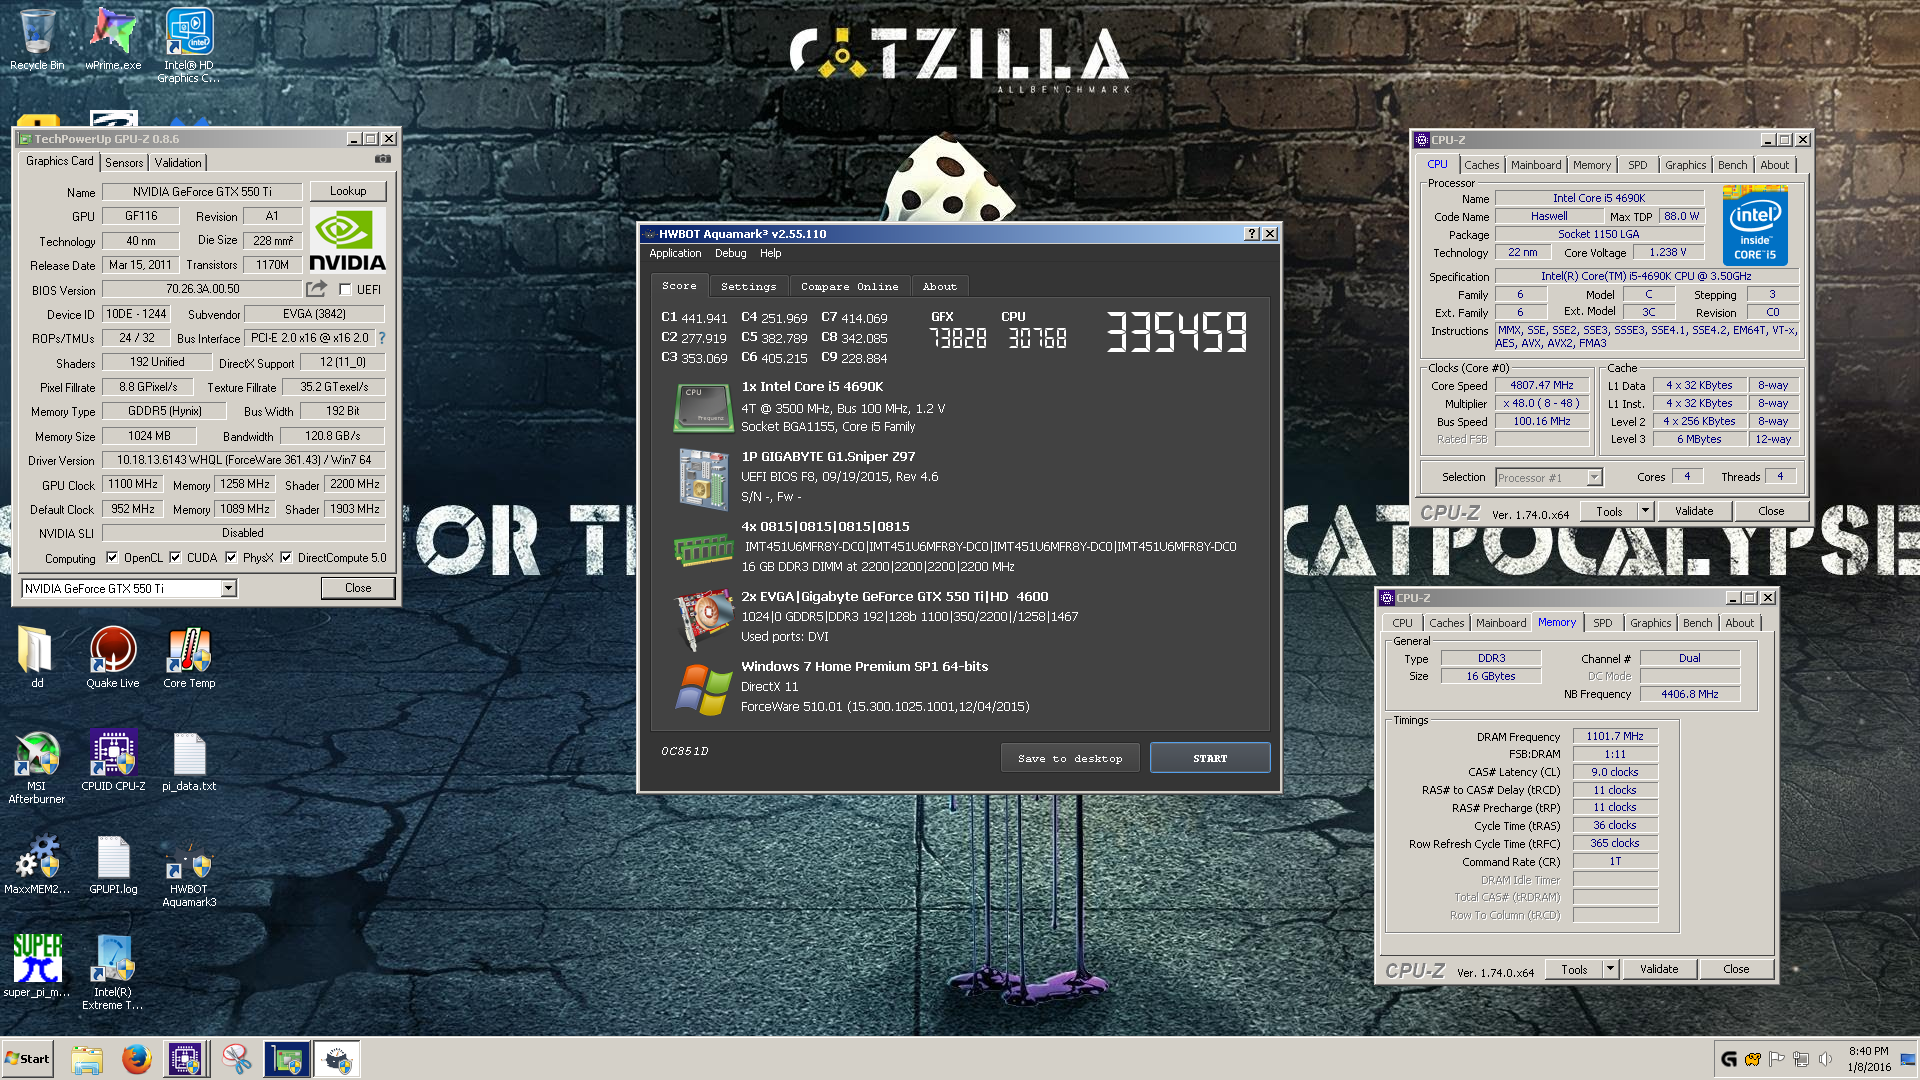Switch to the Validation tab in GPU-Z
Viewport: 1920px width, 1080px height.
pyautogui.click(x=178, y=163)
